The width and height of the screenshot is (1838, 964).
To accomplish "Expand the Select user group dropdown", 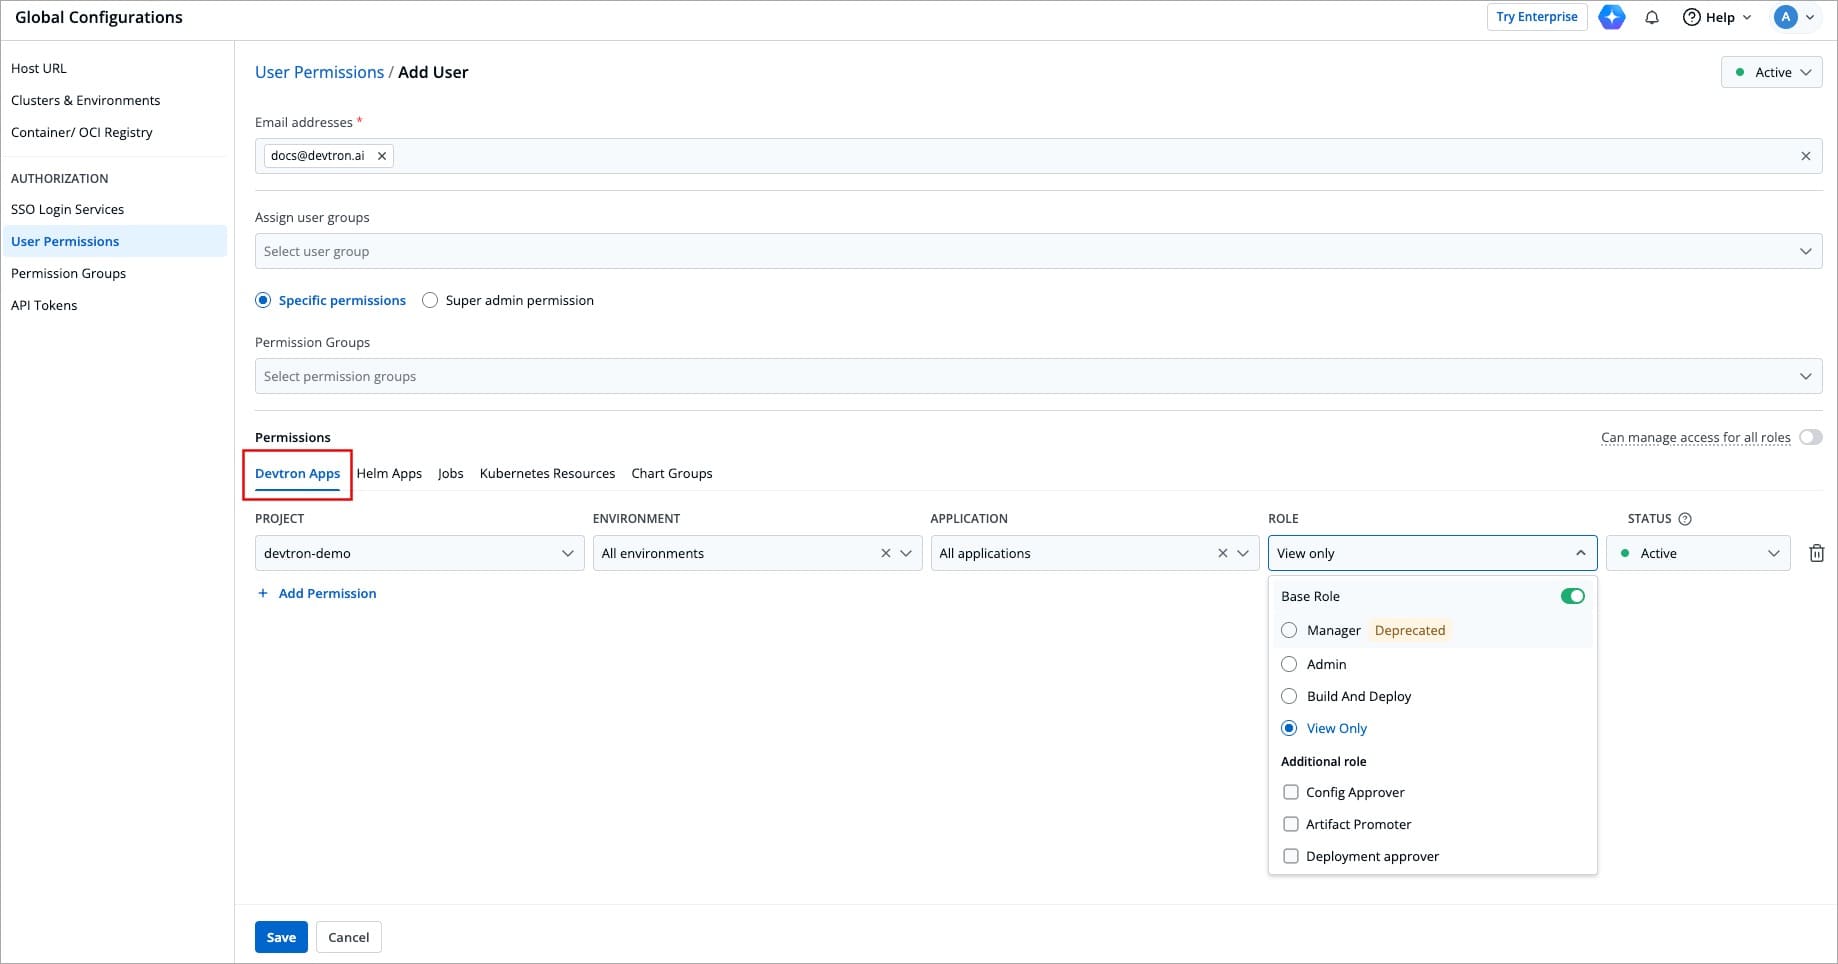I will point(1037,251).
